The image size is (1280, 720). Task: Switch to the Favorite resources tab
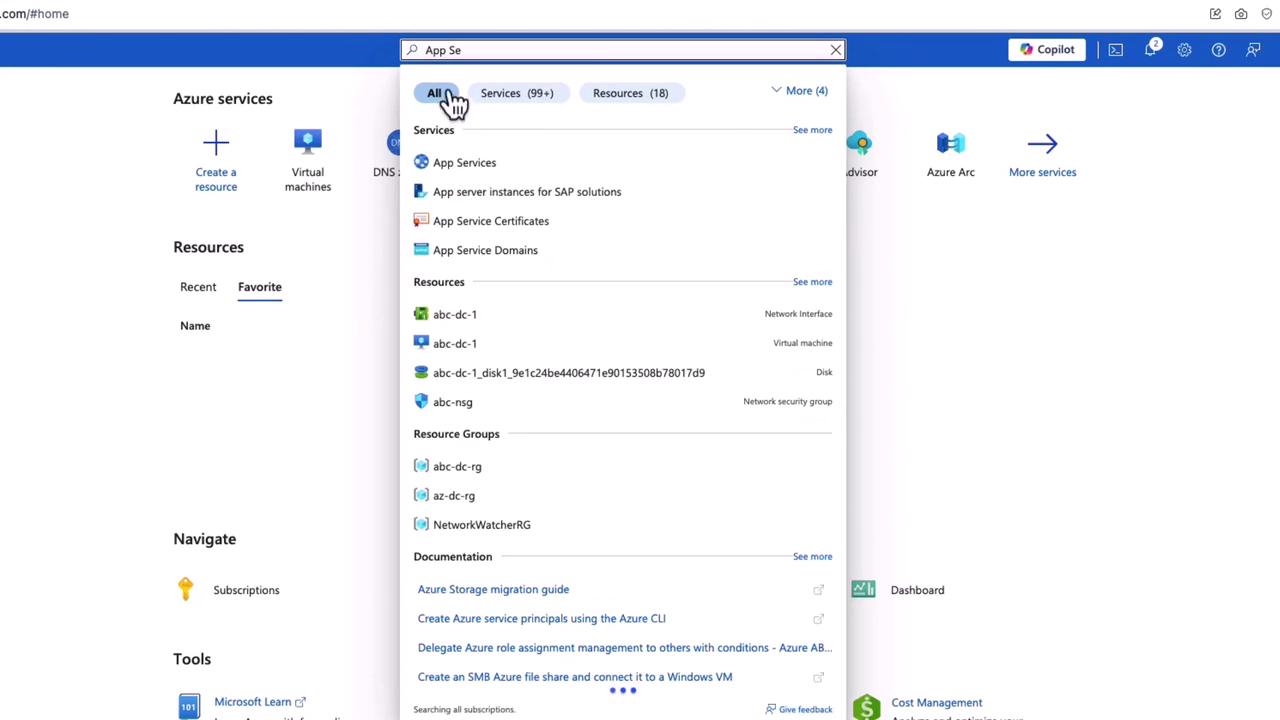coord(260,287)
